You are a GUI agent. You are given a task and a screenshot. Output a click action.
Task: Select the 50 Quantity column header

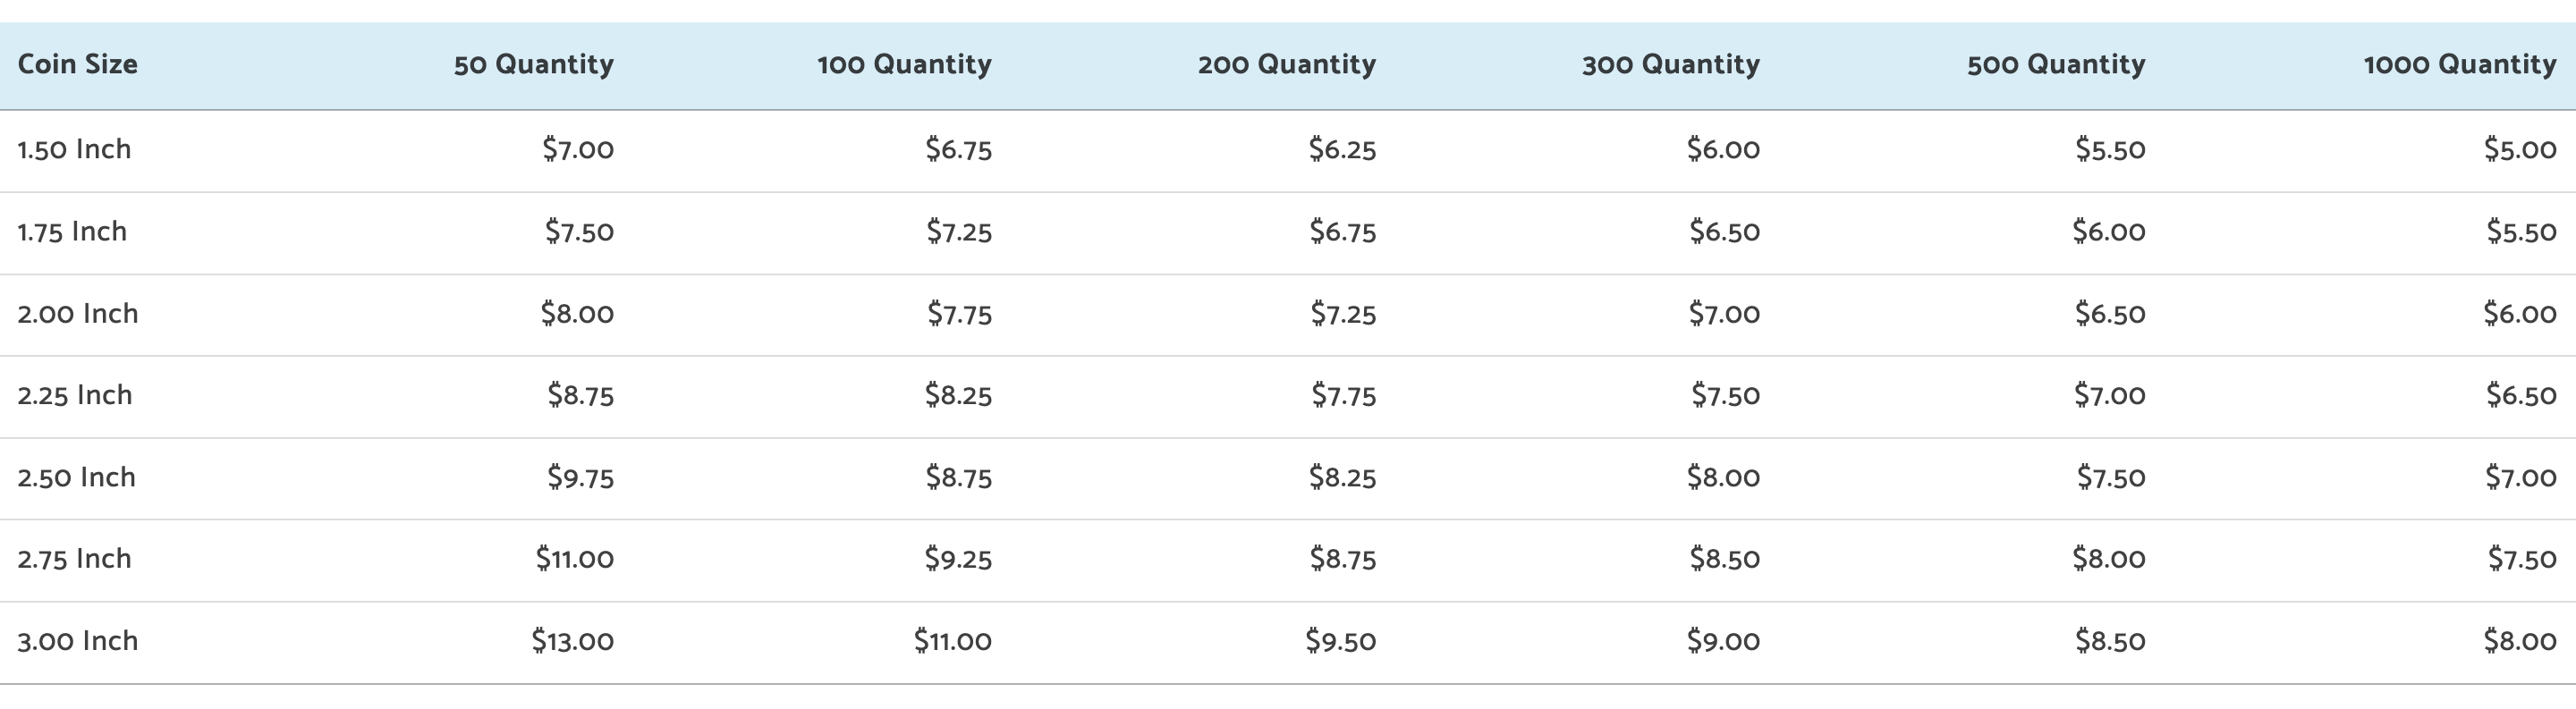[x=534, y=64]
